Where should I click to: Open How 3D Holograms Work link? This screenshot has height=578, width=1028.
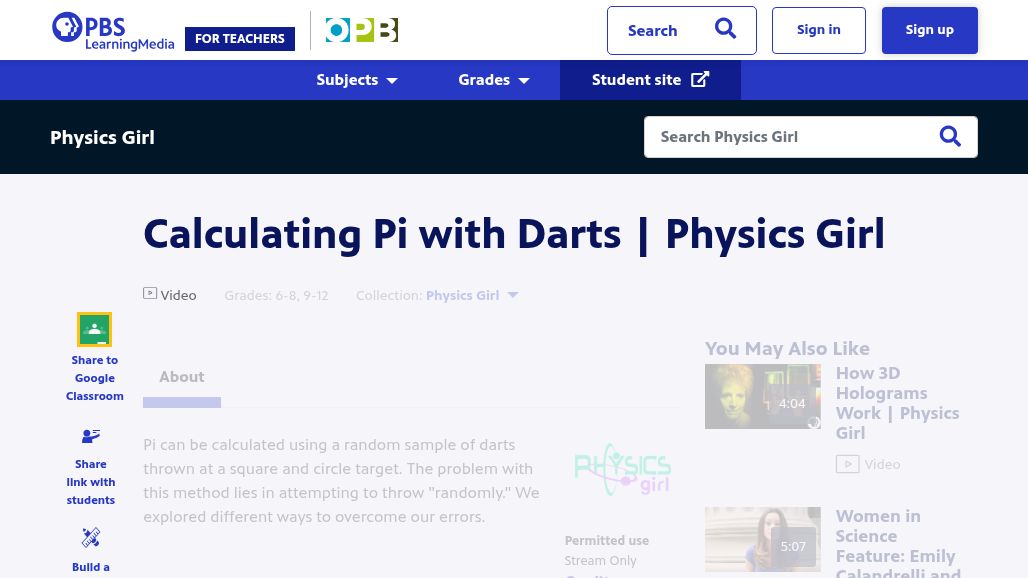click(896, 402)
